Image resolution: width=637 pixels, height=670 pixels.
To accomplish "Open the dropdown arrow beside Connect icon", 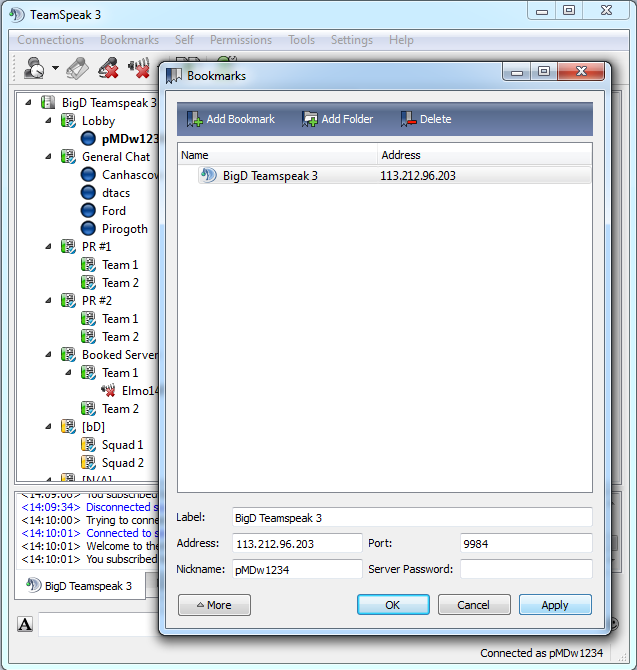I will (x=56, y=68).
